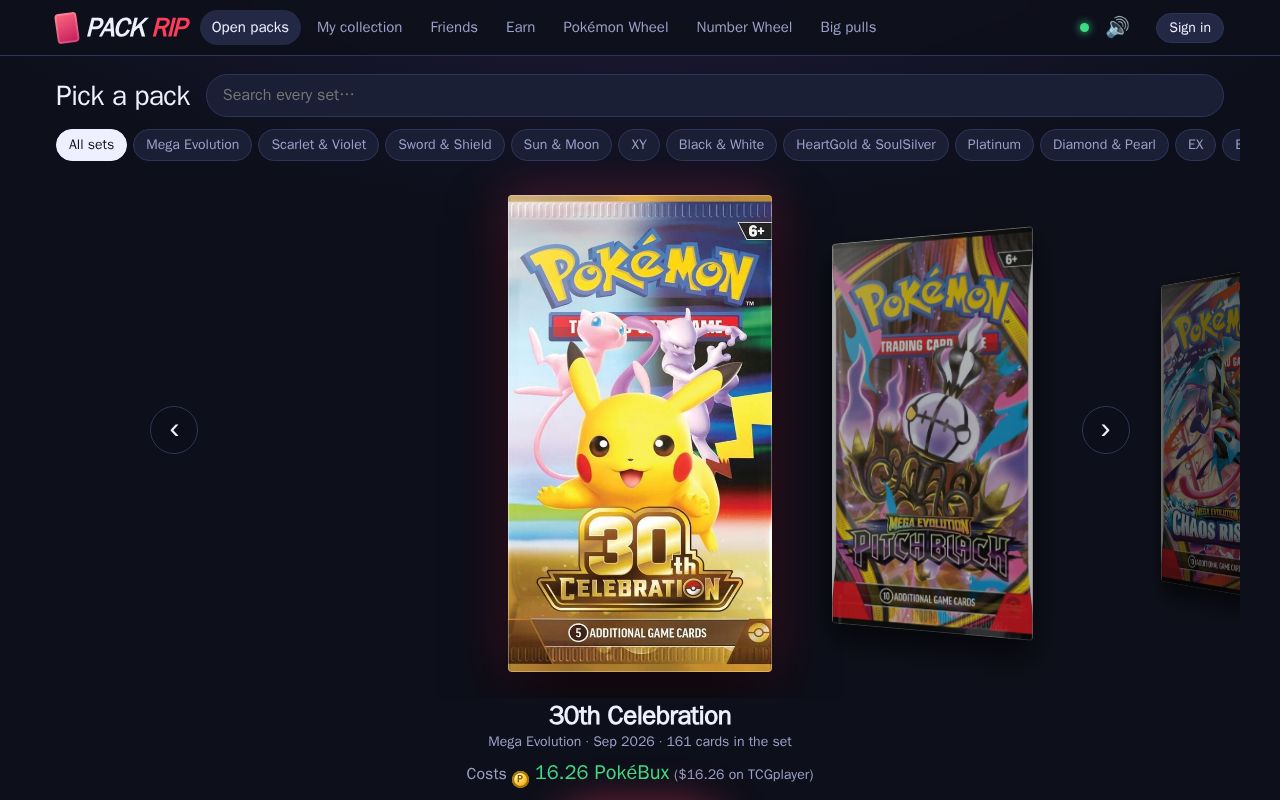
Task: View Big pulls
Action: coord(848,27)
